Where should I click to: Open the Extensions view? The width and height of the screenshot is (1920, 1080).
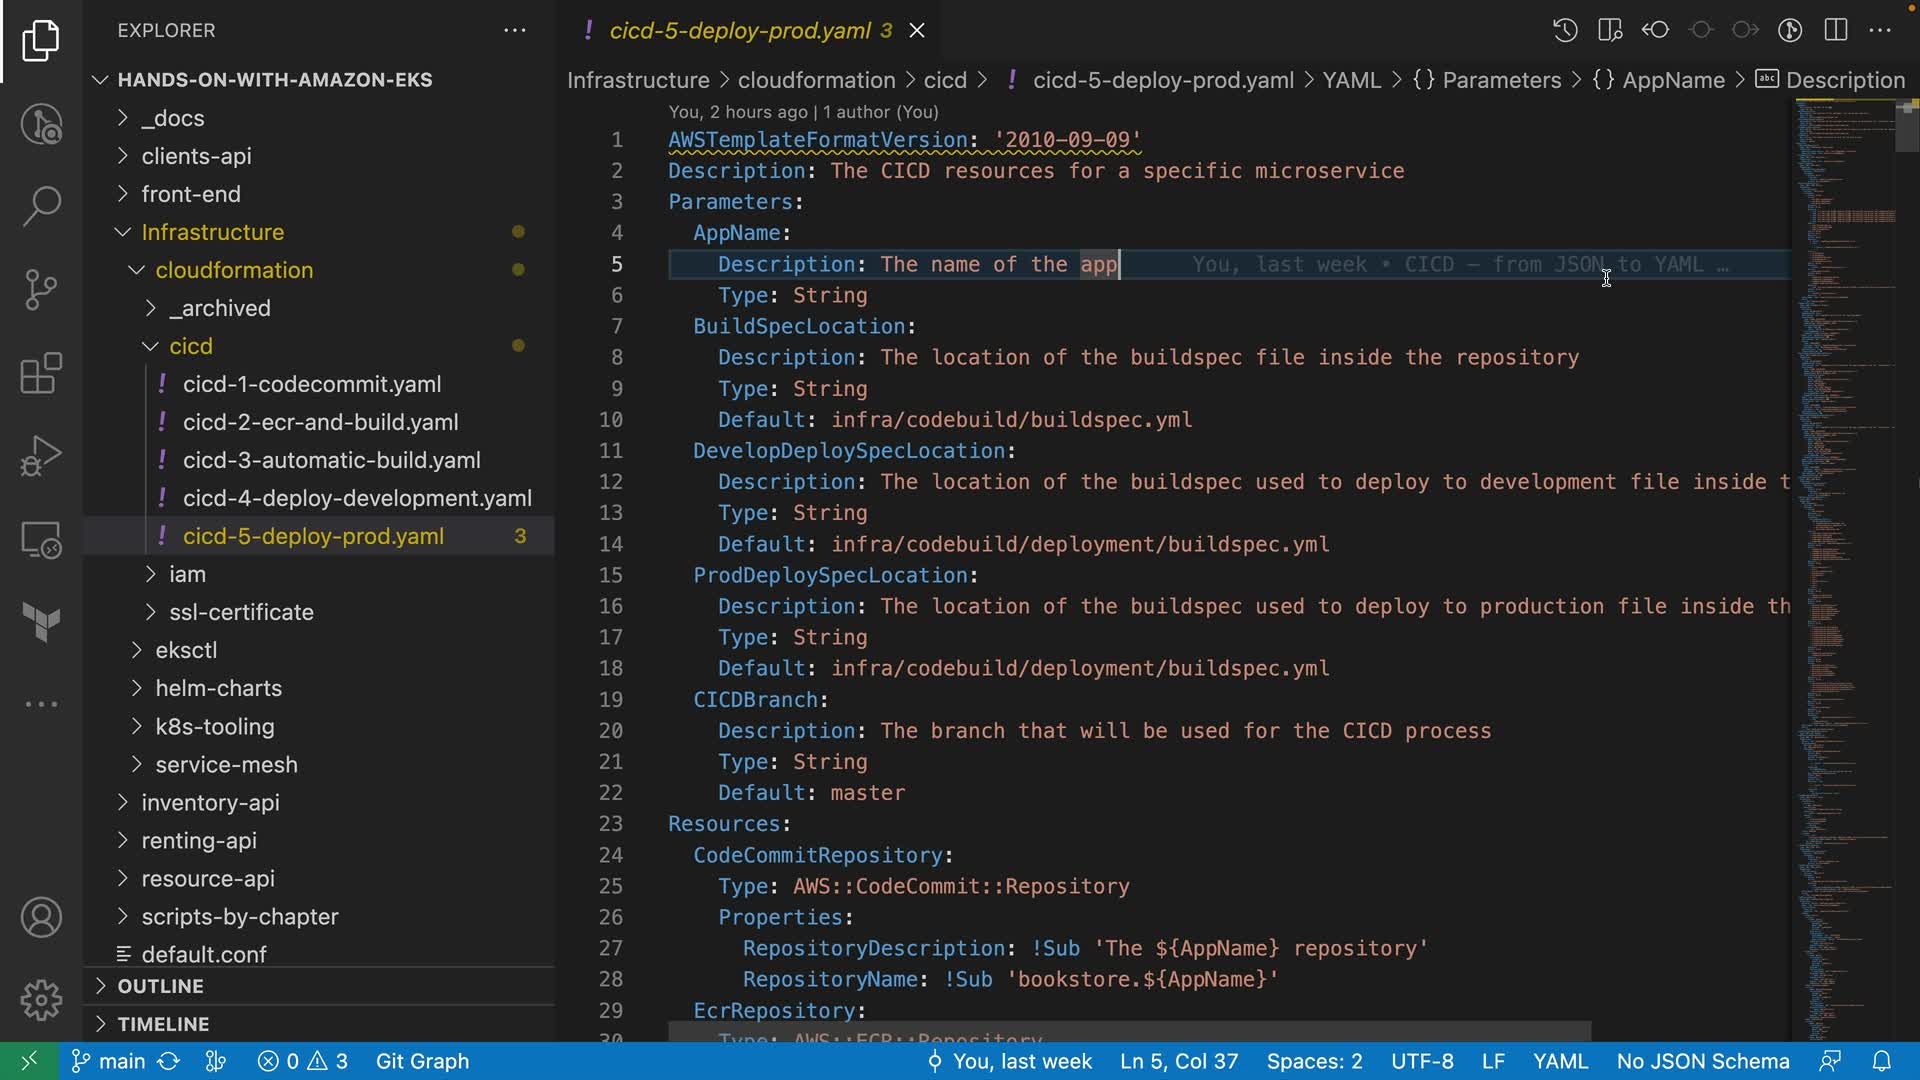tap(41, 374)
